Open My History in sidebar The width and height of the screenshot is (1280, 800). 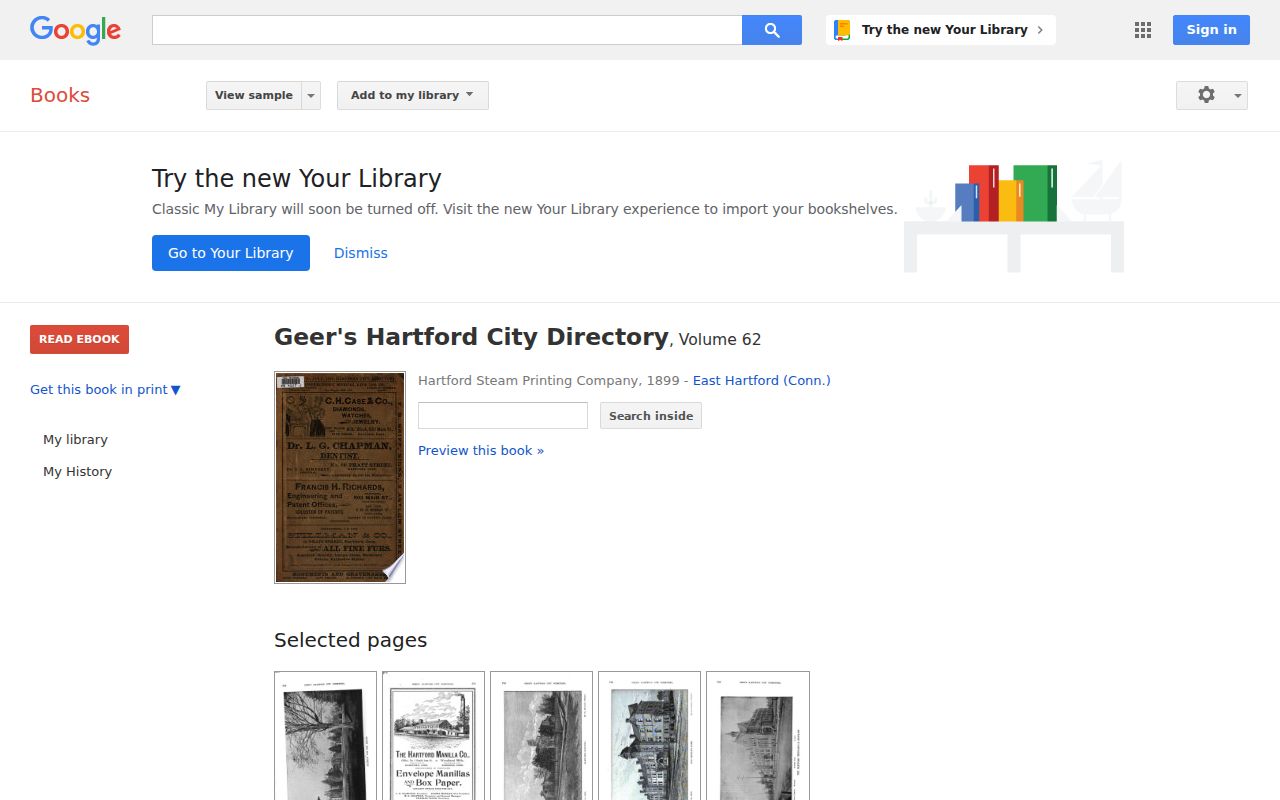[x=77, y=472]
